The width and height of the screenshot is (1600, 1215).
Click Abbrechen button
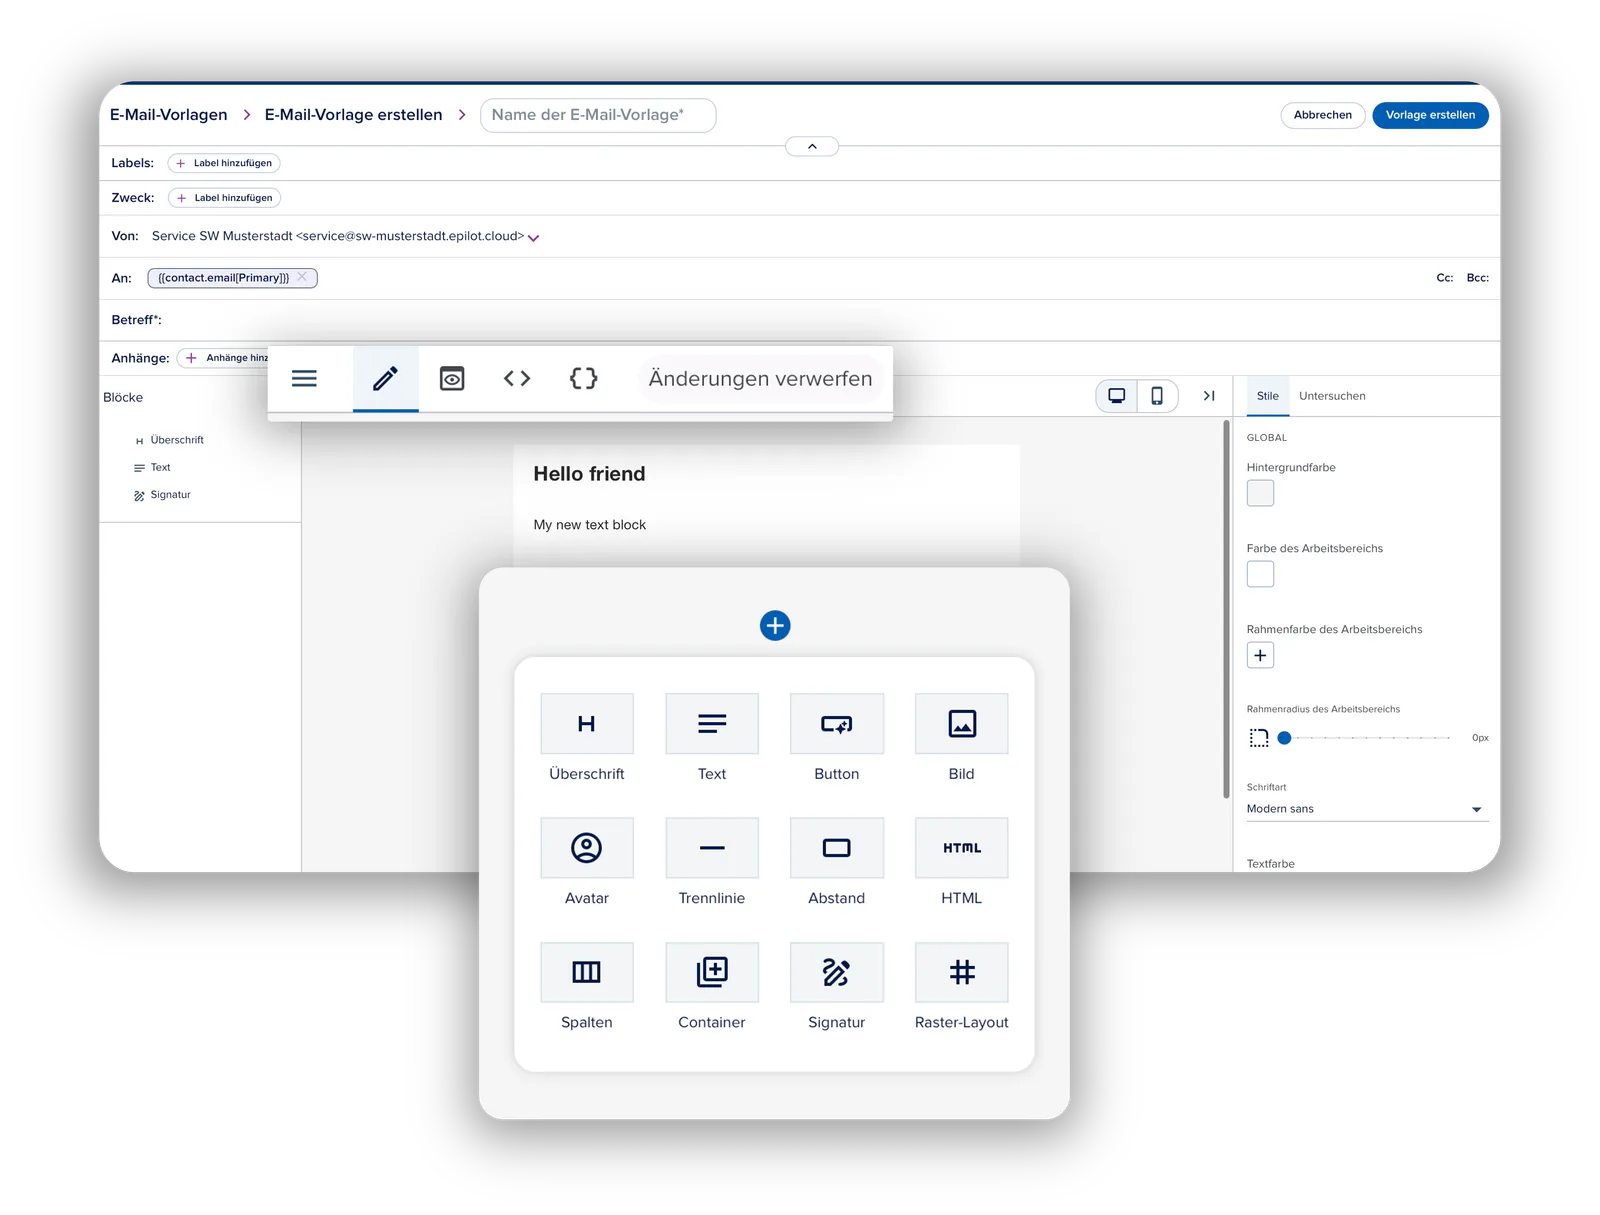point(1322,115)
